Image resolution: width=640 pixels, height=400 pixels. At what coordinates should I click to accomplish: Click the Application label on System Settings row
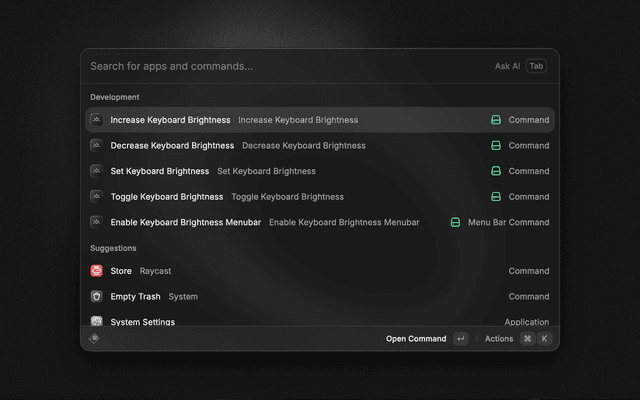pos(527,322)
